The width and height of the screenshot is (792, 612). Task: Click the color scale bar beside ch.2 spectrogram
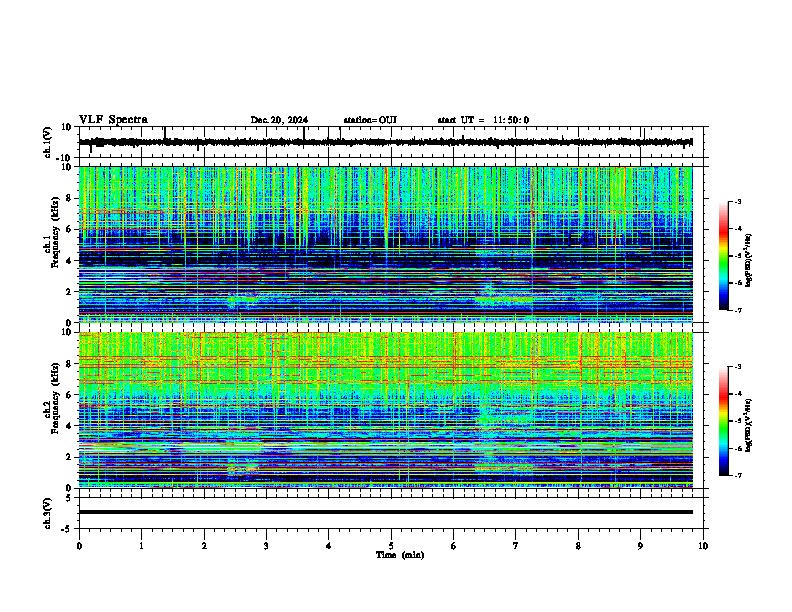click(724, 421)
